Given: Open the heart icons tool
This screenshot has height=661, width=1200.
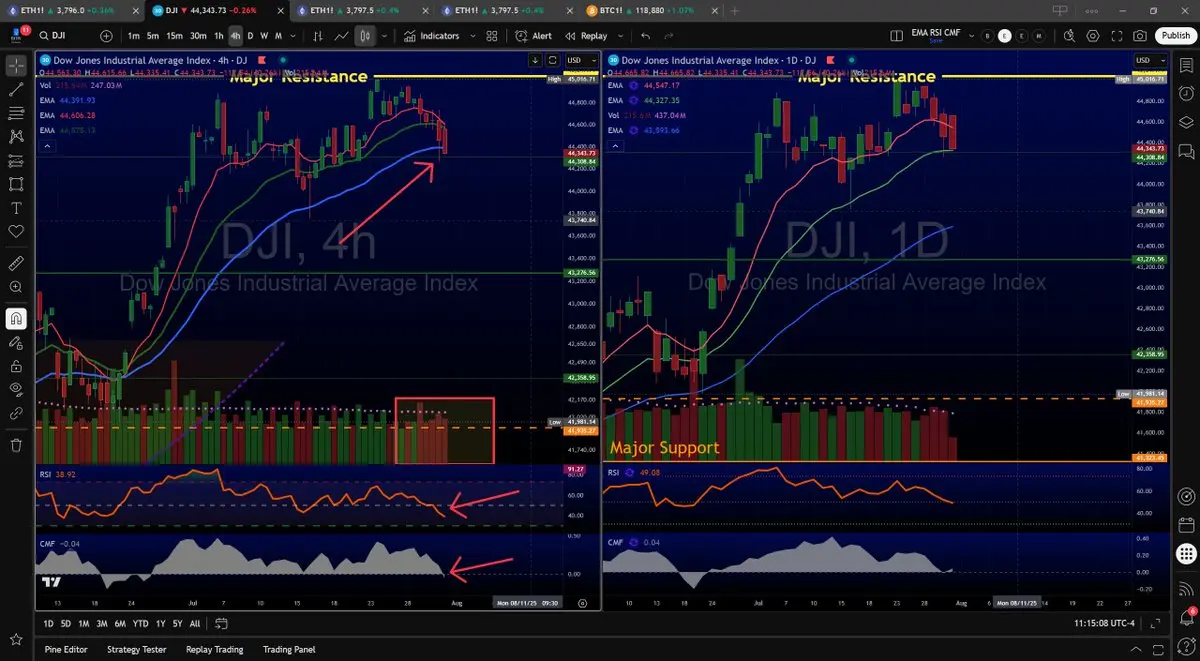Looking at the screenshot, I should 16,231.
